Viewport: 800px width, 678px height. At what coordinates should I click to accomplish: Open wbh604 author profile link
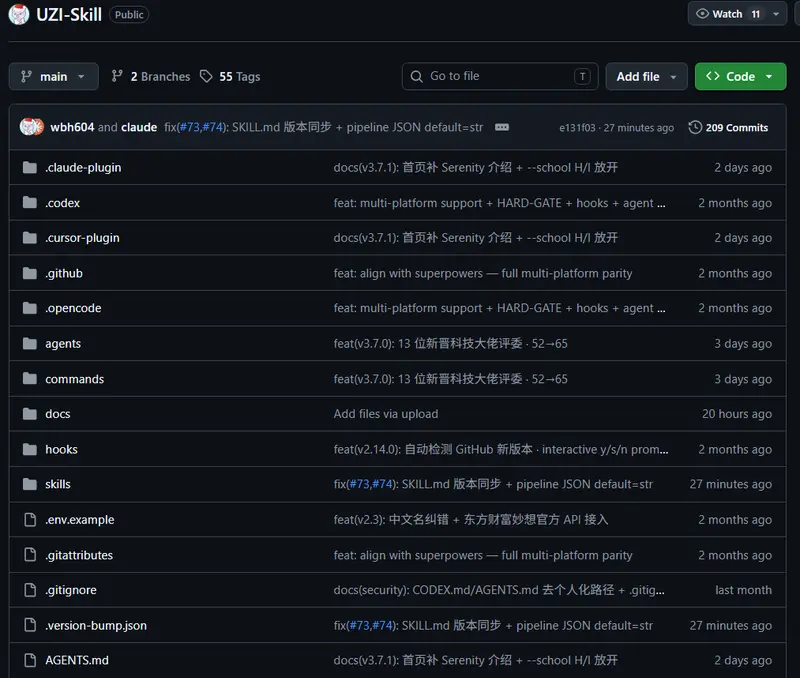(x=72, y=127)
